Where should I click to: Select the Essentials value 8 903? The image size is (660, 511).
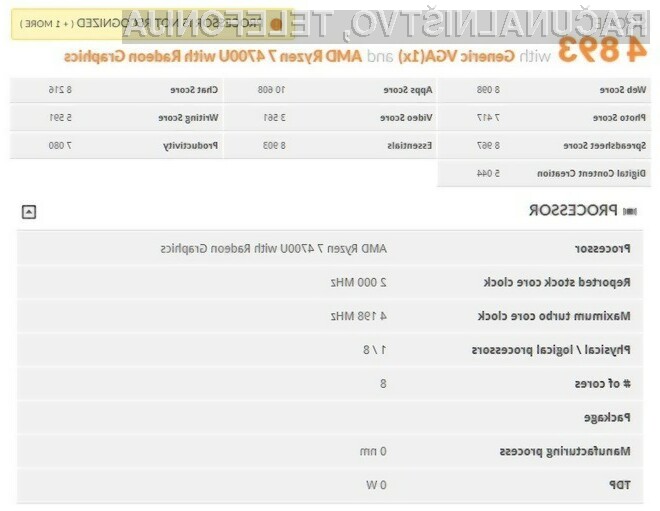click(274, 146)
